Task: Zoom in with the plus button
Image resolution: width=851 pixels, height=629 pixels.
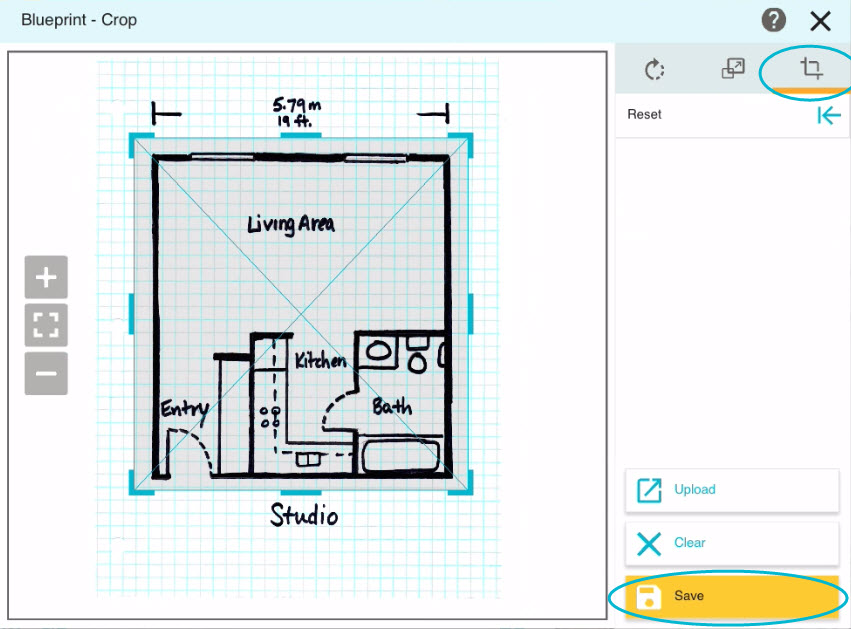Action: [x=46, y=277]
